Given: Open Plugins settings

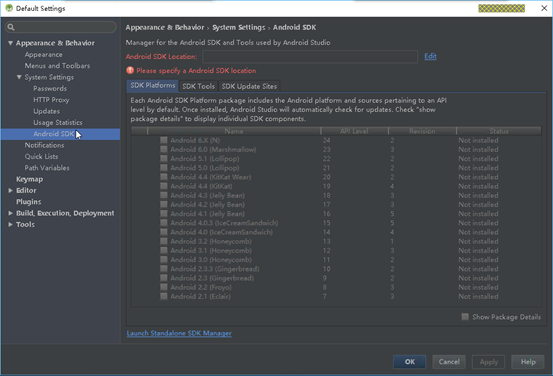Looking at the screenshot, I should tap(29, 202).
